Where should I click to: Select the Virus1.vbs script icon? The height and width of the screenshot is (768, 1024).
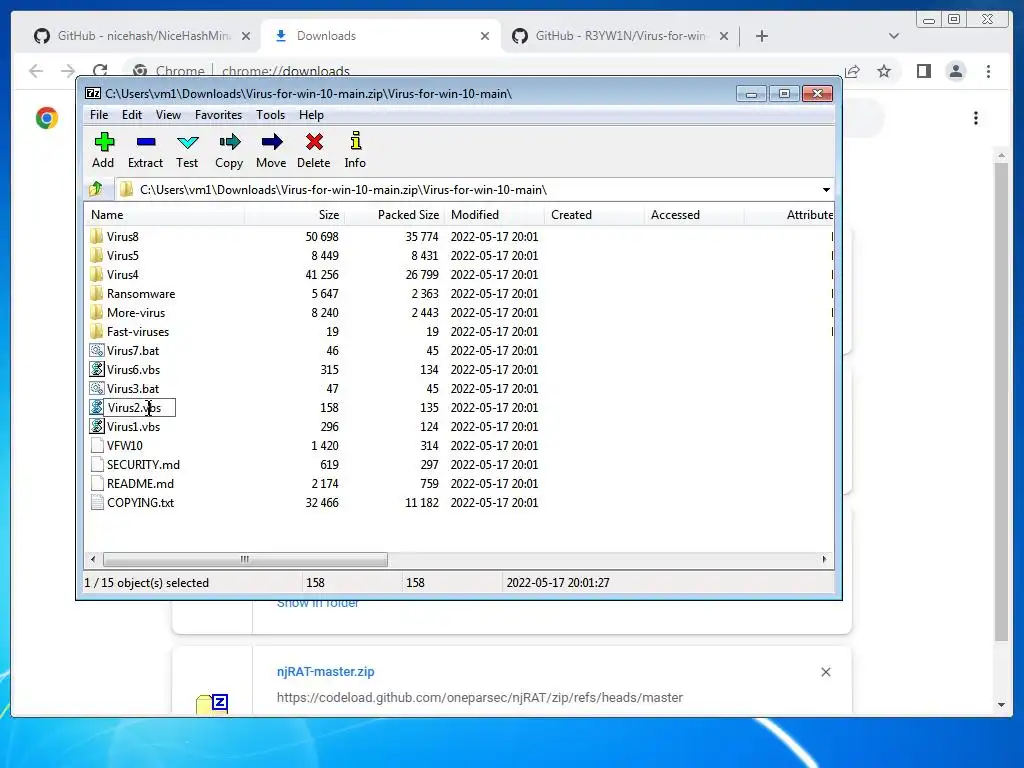coord(97,426)
